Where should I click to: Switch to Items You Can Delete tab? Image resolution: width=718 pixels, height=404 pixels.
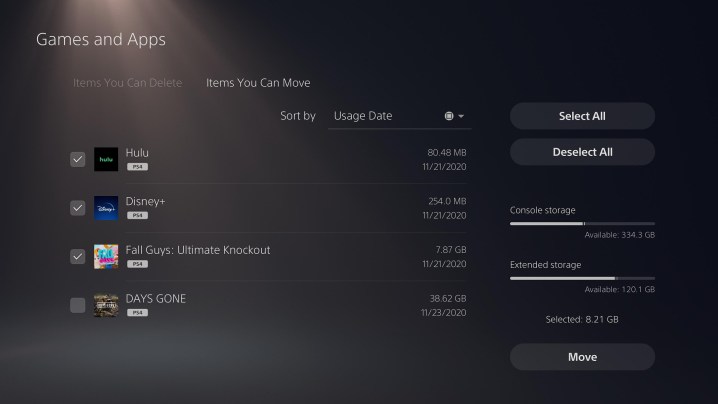128,83
